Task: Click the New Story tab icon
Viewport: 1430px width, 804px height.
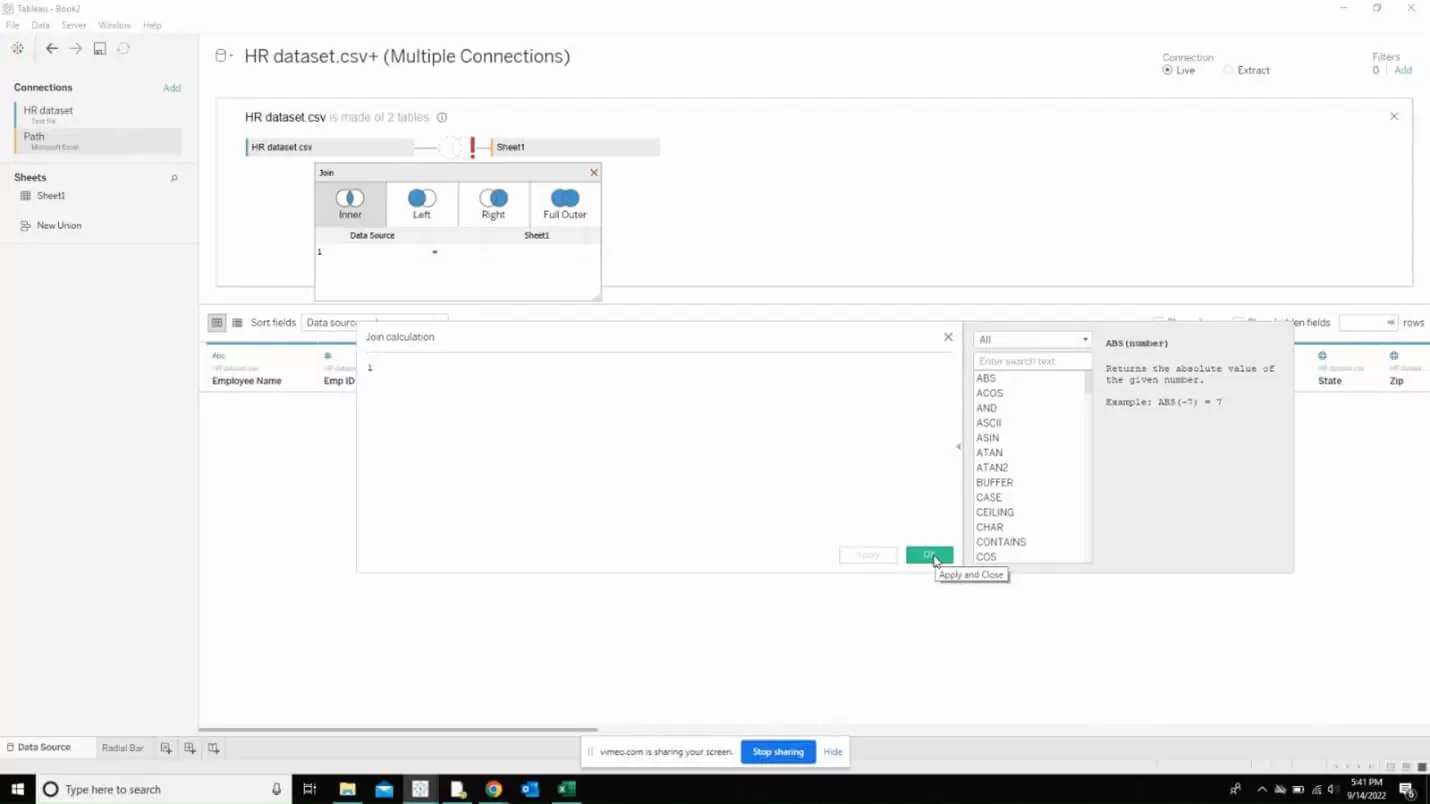Action: [x=214, y=748]
